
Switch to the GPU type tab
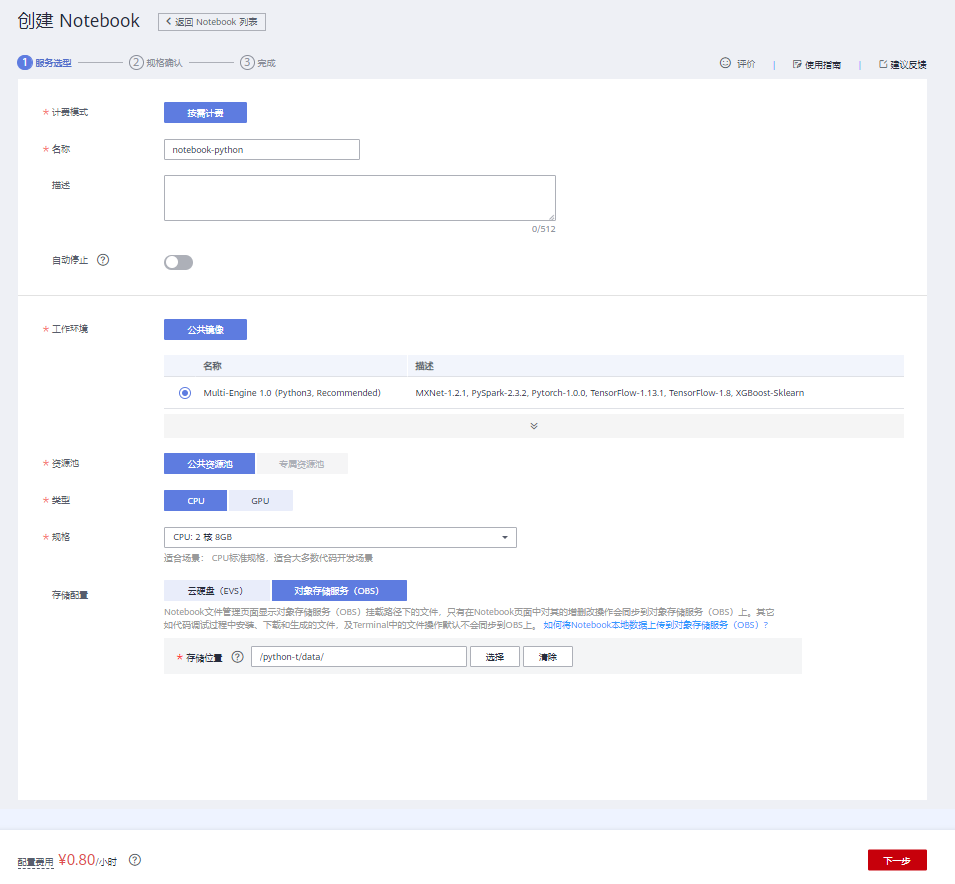[x=260, y=500]
